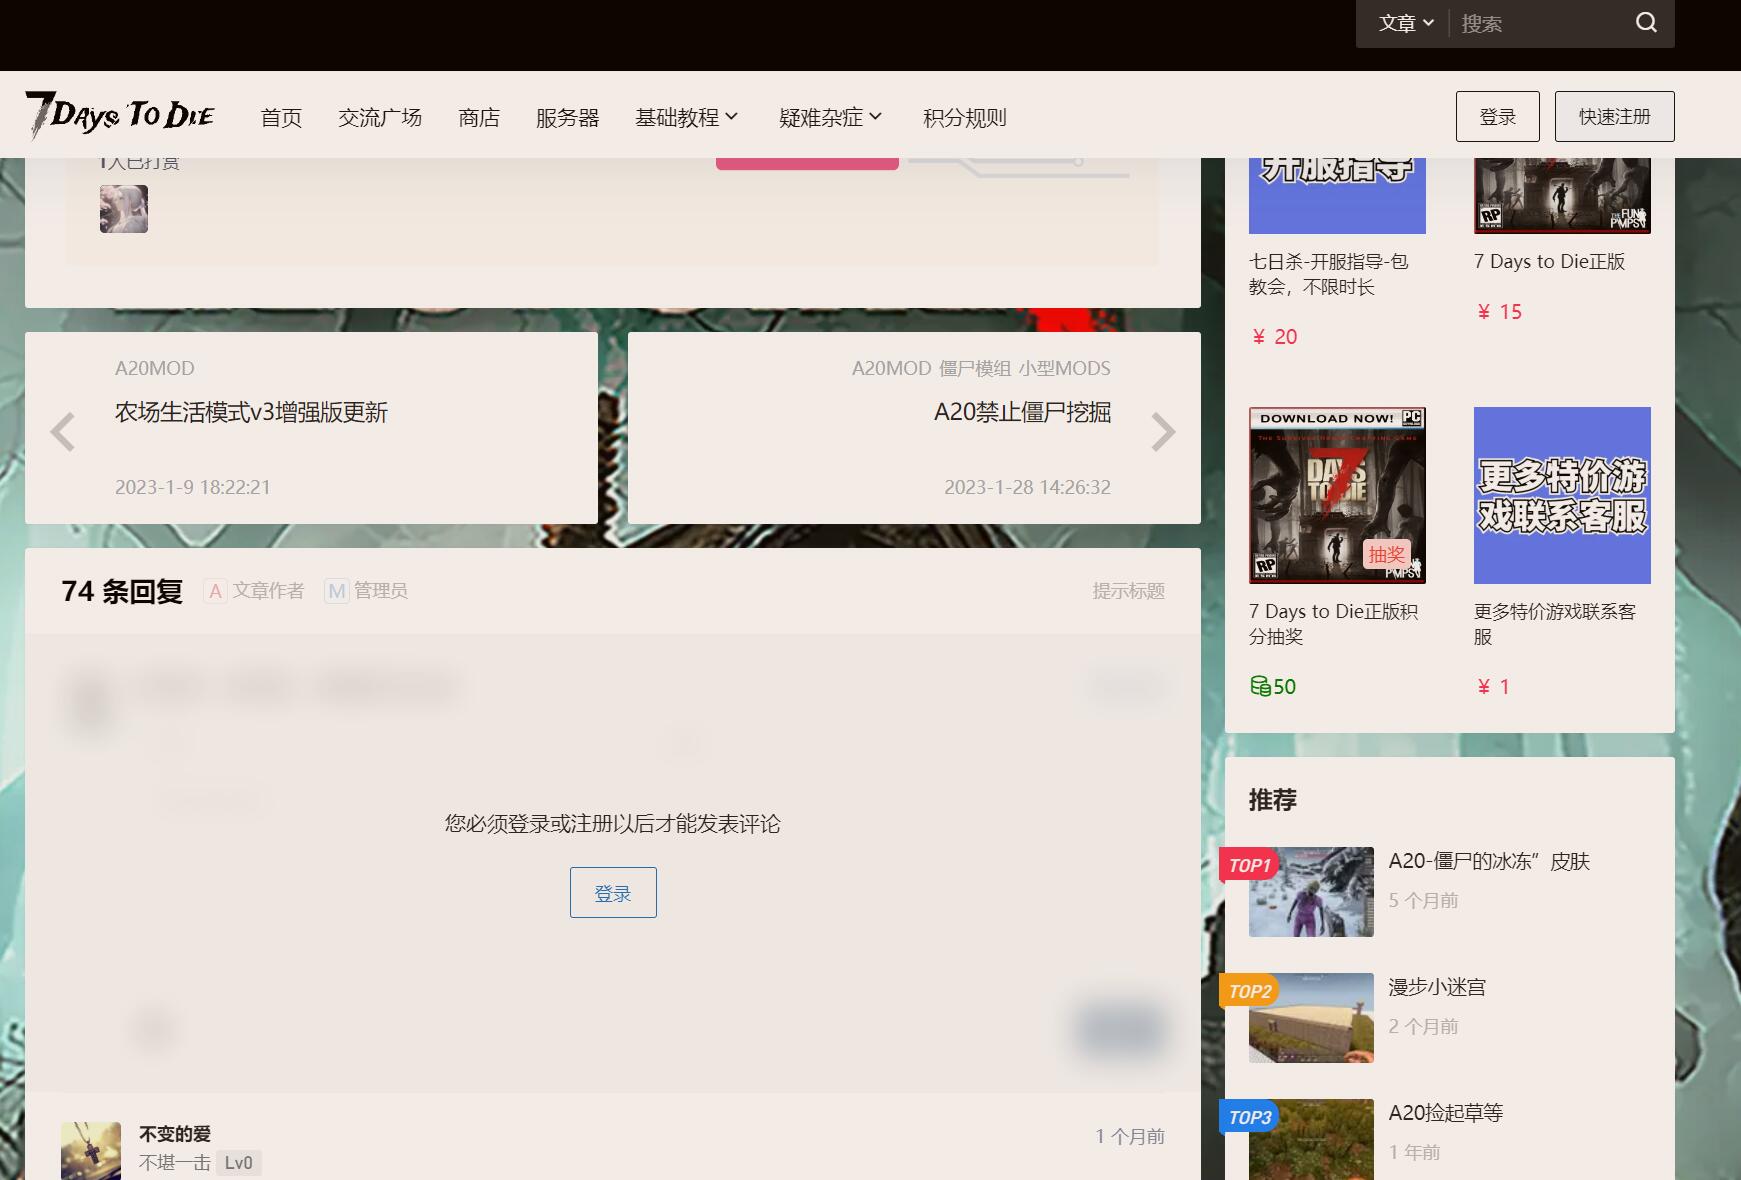Click the M 管理员 badge icon
The image size is (1741, 1180).
point(337,591)
